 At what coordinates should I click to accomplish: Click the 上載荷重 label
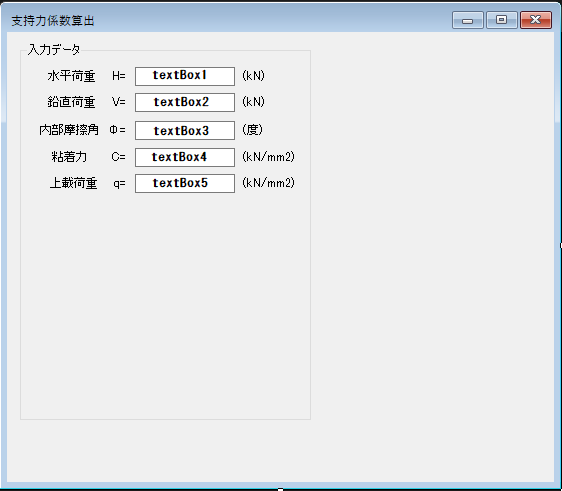pyautogui.click(x=73, y=183)
